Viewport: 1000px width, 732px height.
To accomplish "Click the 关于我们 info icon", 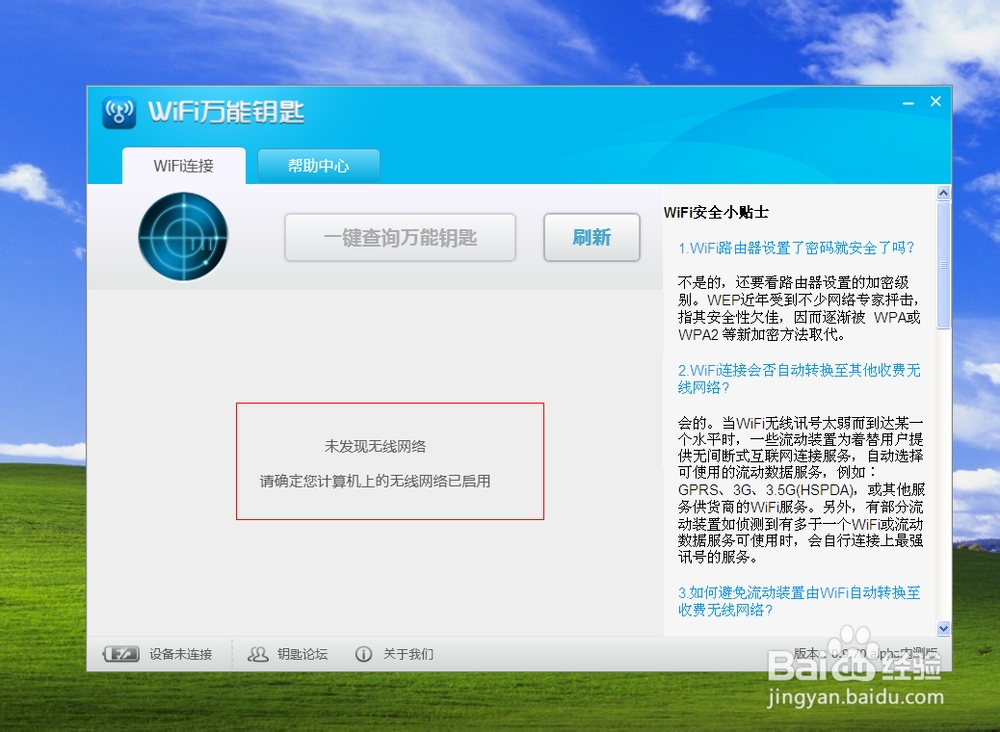I will (363, 654).
